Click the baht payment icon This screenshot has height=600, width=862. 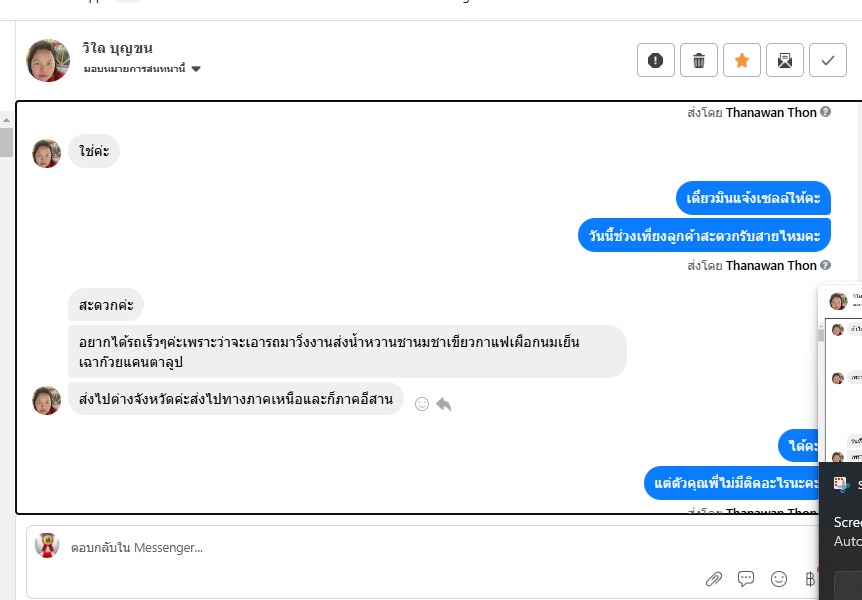click(x=811, y=578)
